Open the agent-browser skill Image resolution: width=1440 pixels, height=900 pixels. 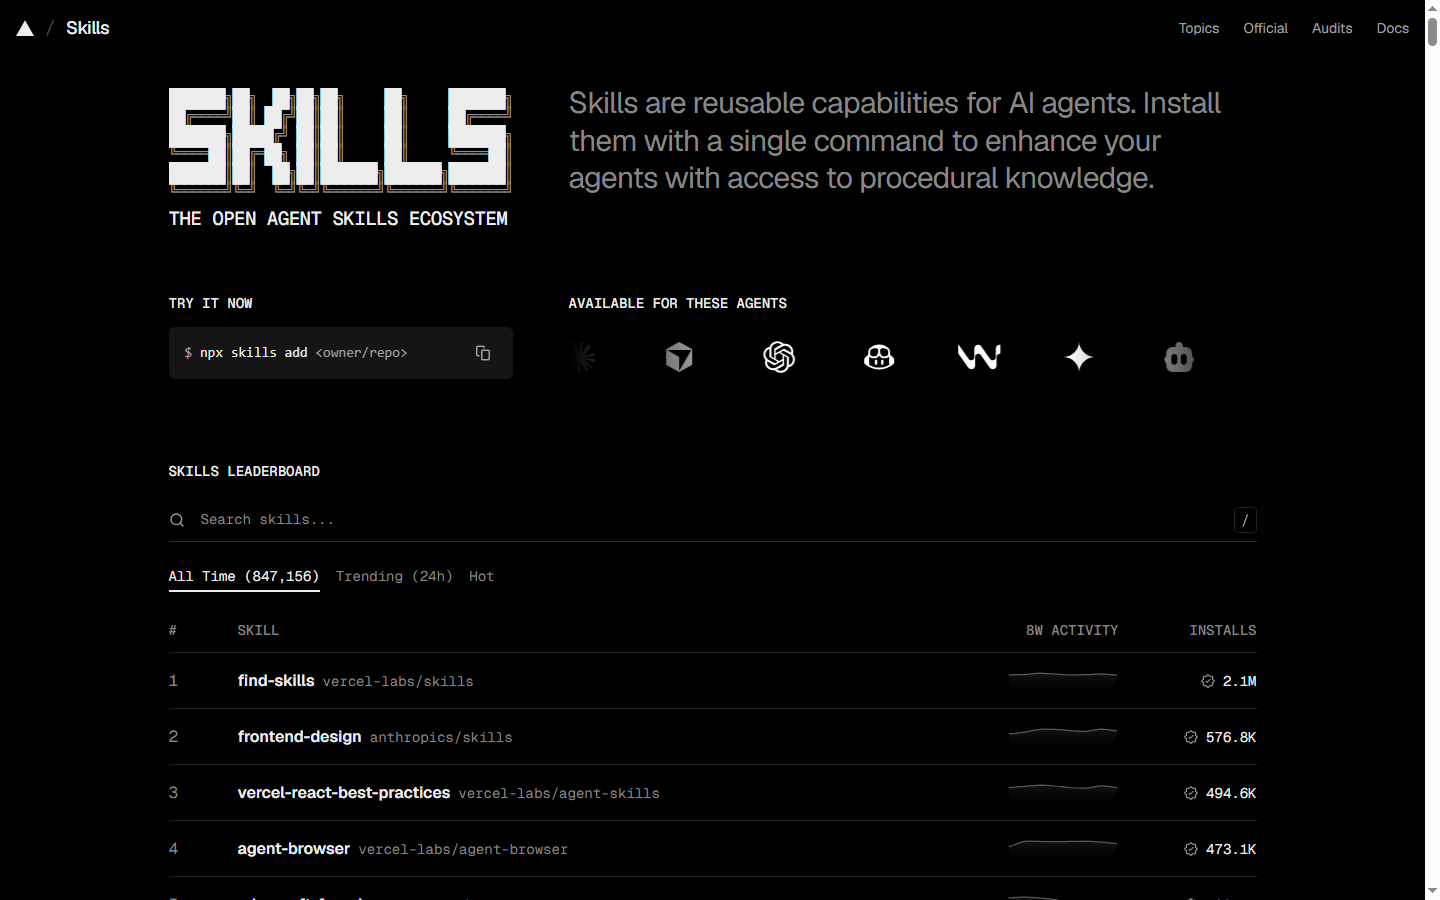(x=294, y=848)
